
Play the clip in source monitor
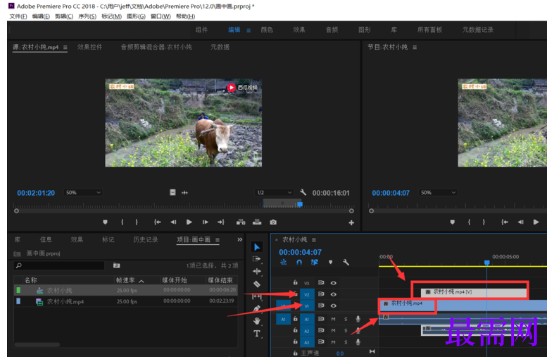pyautogui.click(x=189, y=222)
